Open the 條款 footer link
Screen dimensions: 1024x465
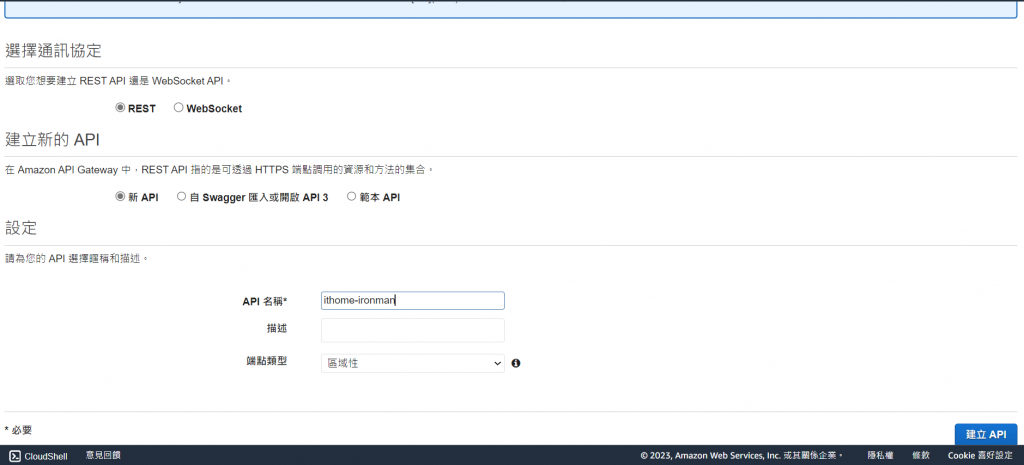point(921,455)
